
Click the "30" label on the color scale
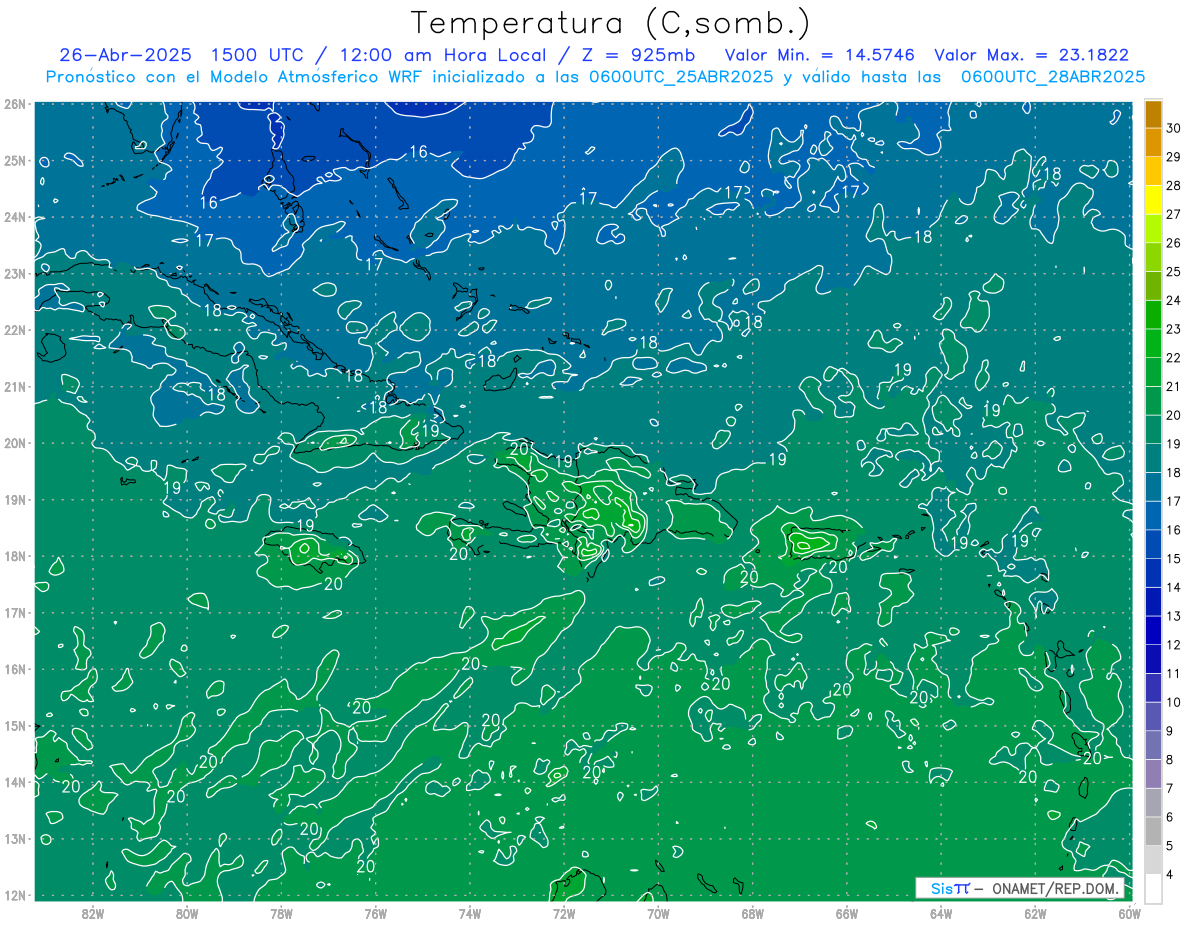pyautogui.click(x=1173, y=128)
